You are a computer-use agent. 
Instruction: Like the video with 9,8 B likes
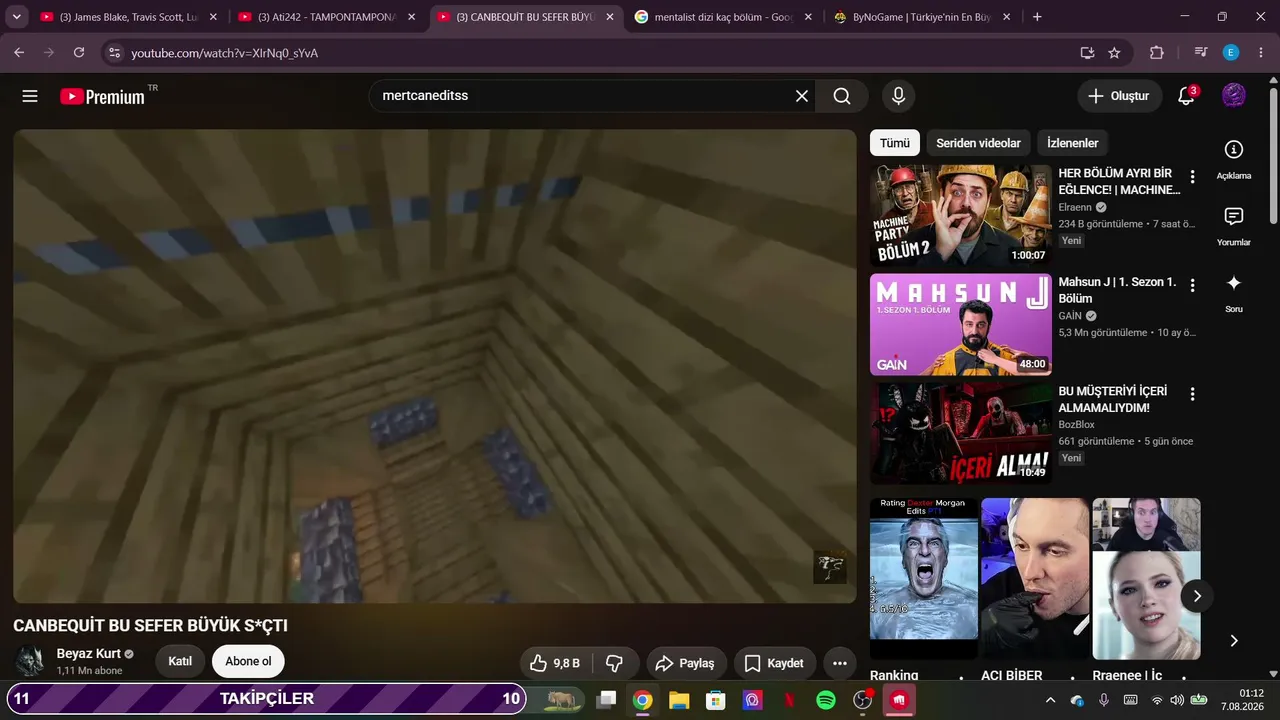pyautogui.click(x=556, y=663)
